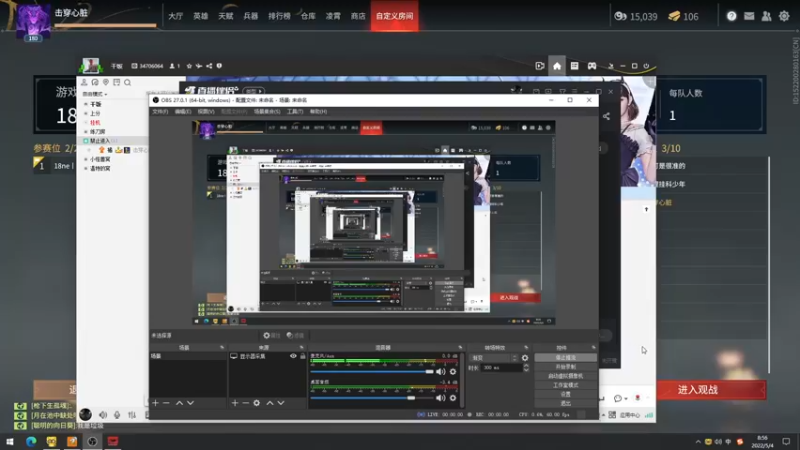Toggle lock of display capture source
Screen dimensions: 800x450
[303, 356]
